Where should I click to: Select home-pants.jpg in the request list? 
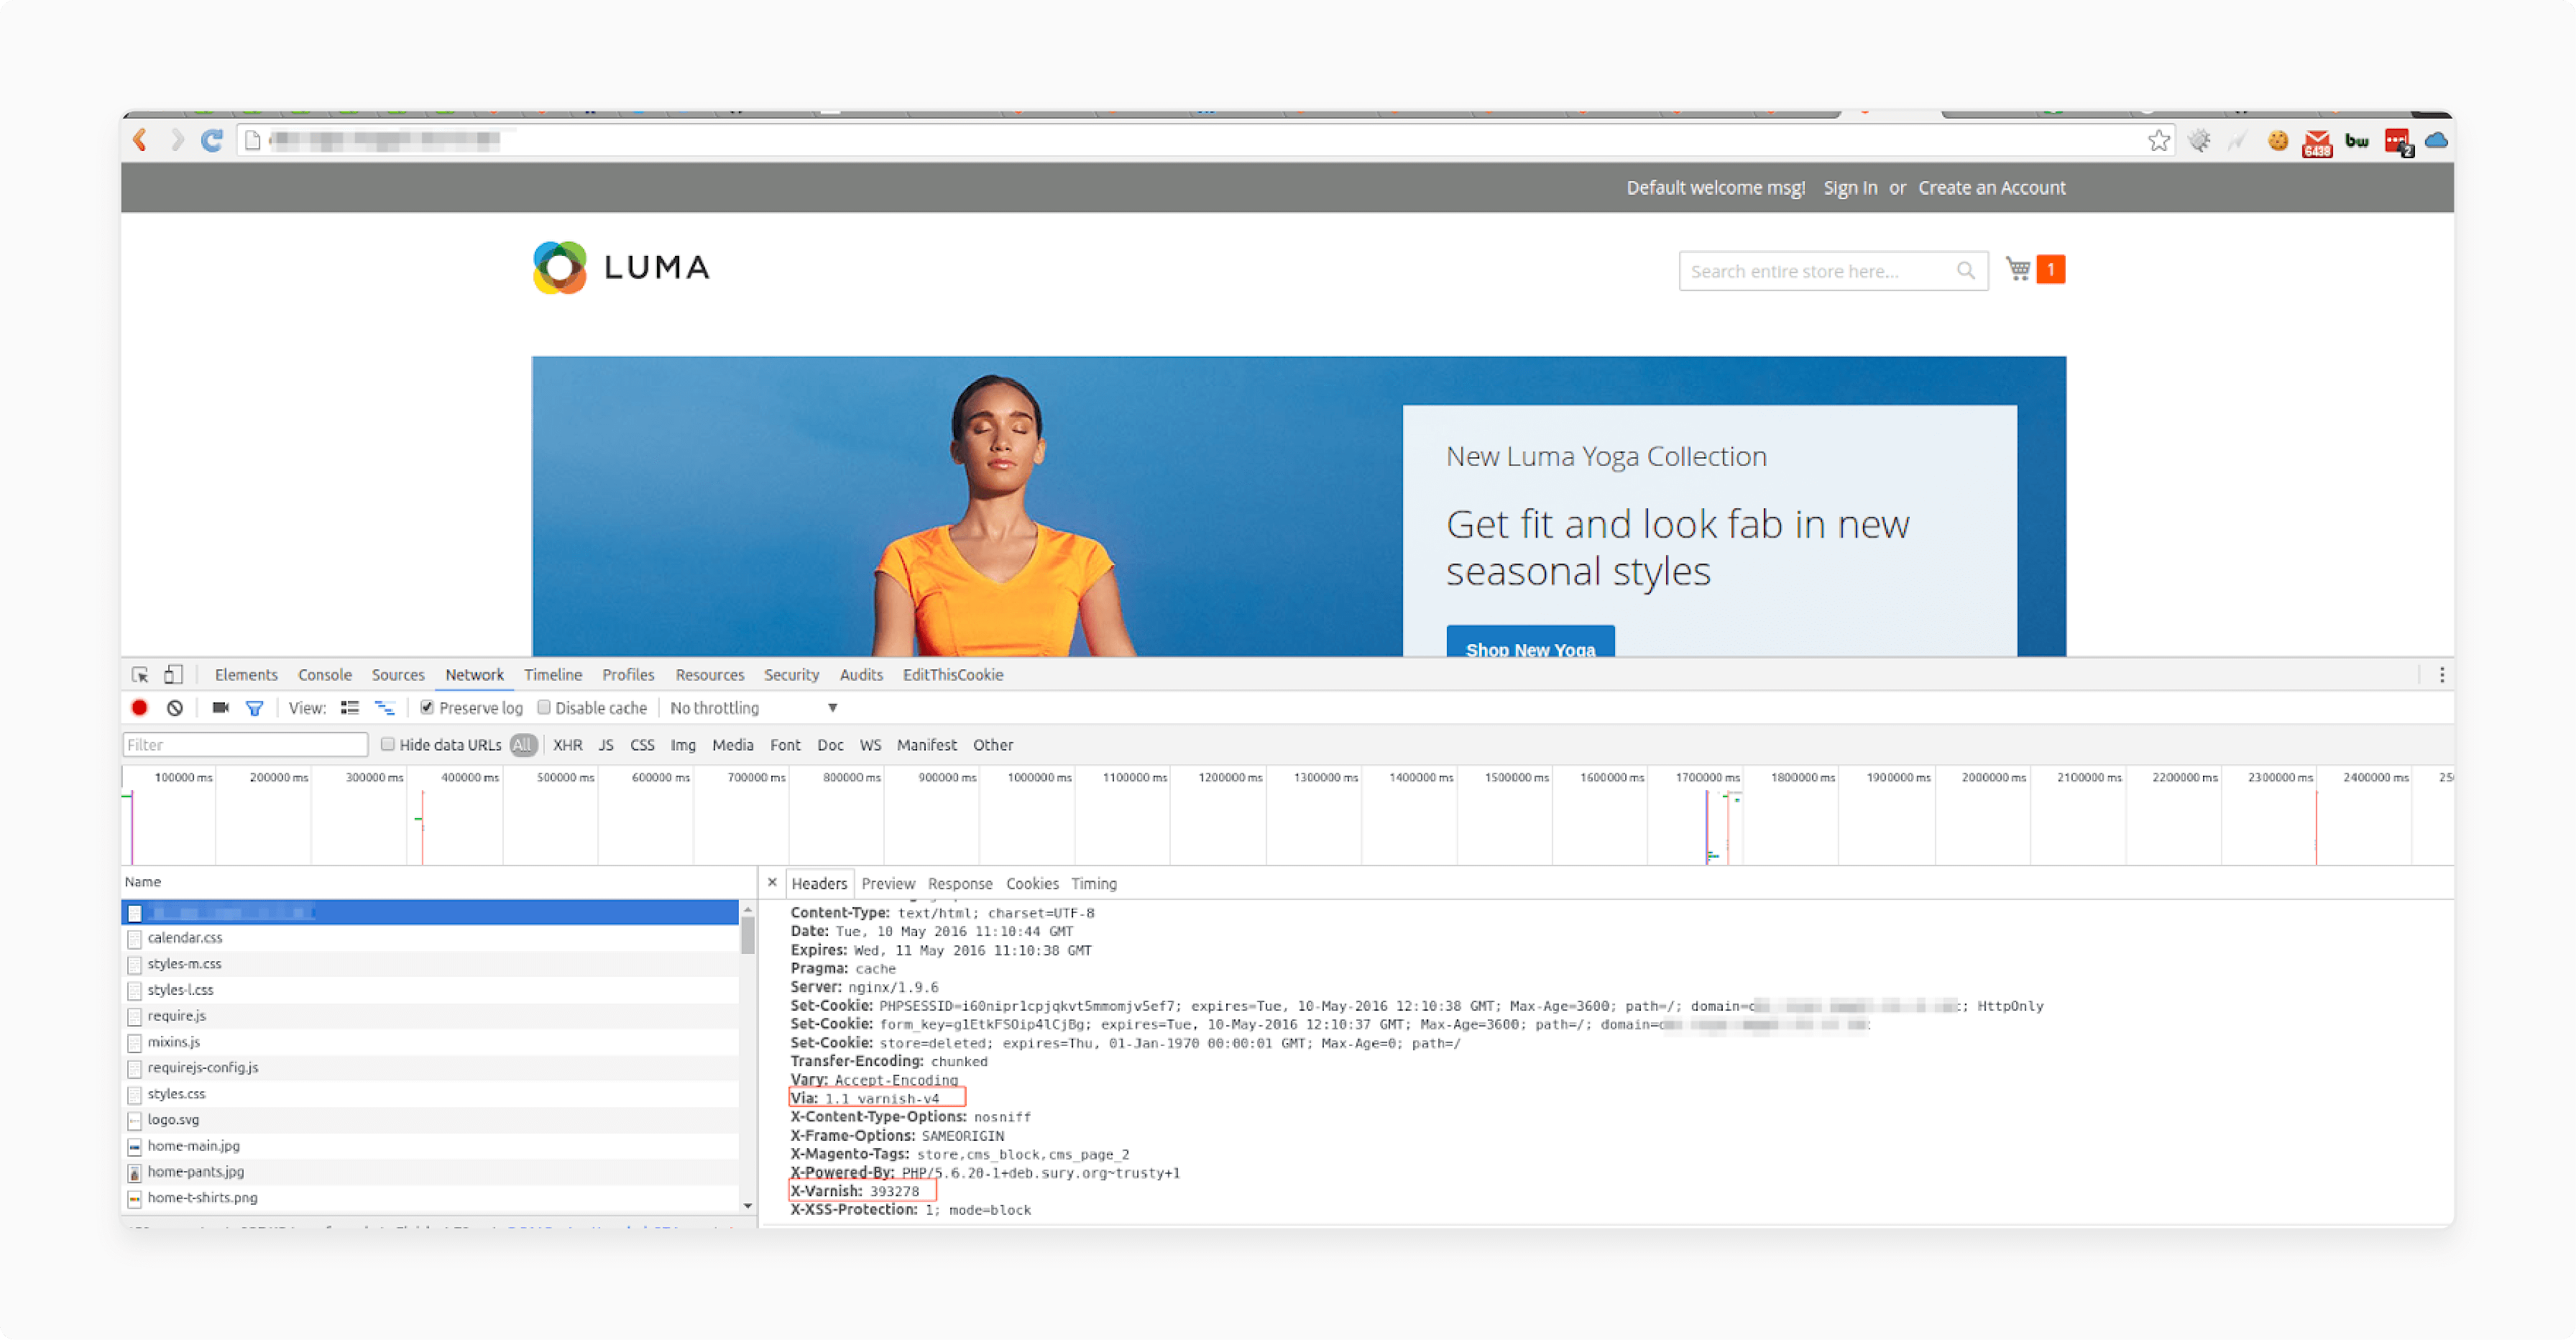[430, 1172]
